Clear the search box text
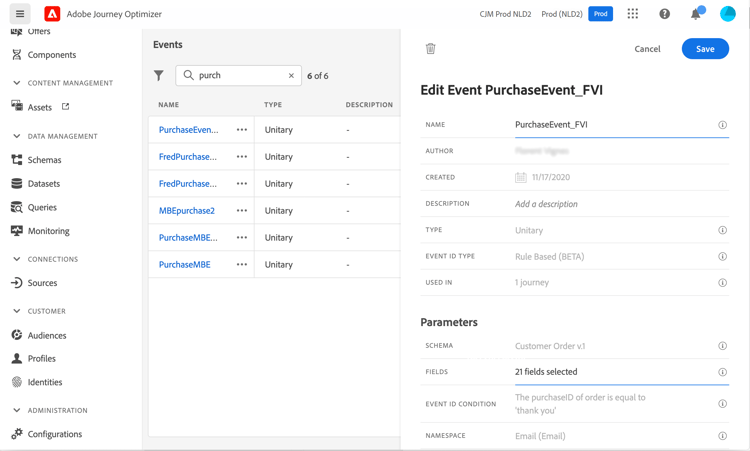Image resolution: width=750 pixels, height=451 pixels. 291,76
